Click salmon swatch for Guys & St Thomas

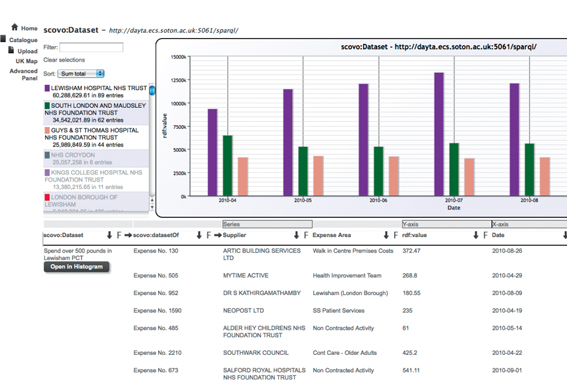point(47,130)
